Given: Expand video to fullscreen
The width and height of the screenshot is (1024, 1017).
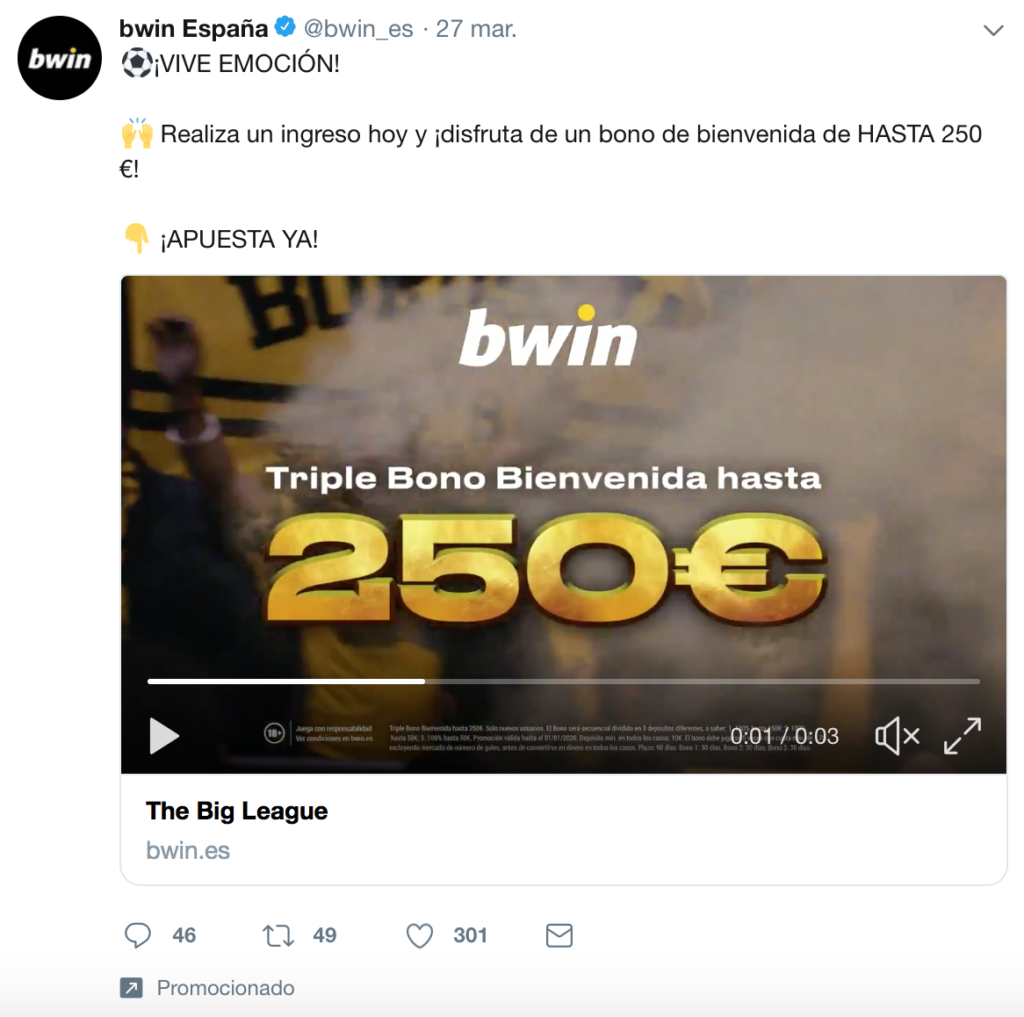Looking at the screenshot, I should tap(963, 736).
